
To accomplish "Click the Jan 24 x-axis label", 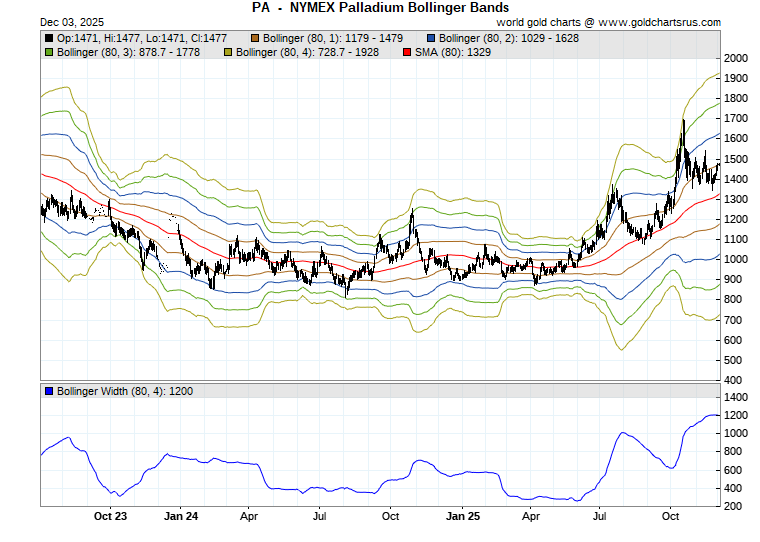I will pyautogui.click(x=180, y=517).
